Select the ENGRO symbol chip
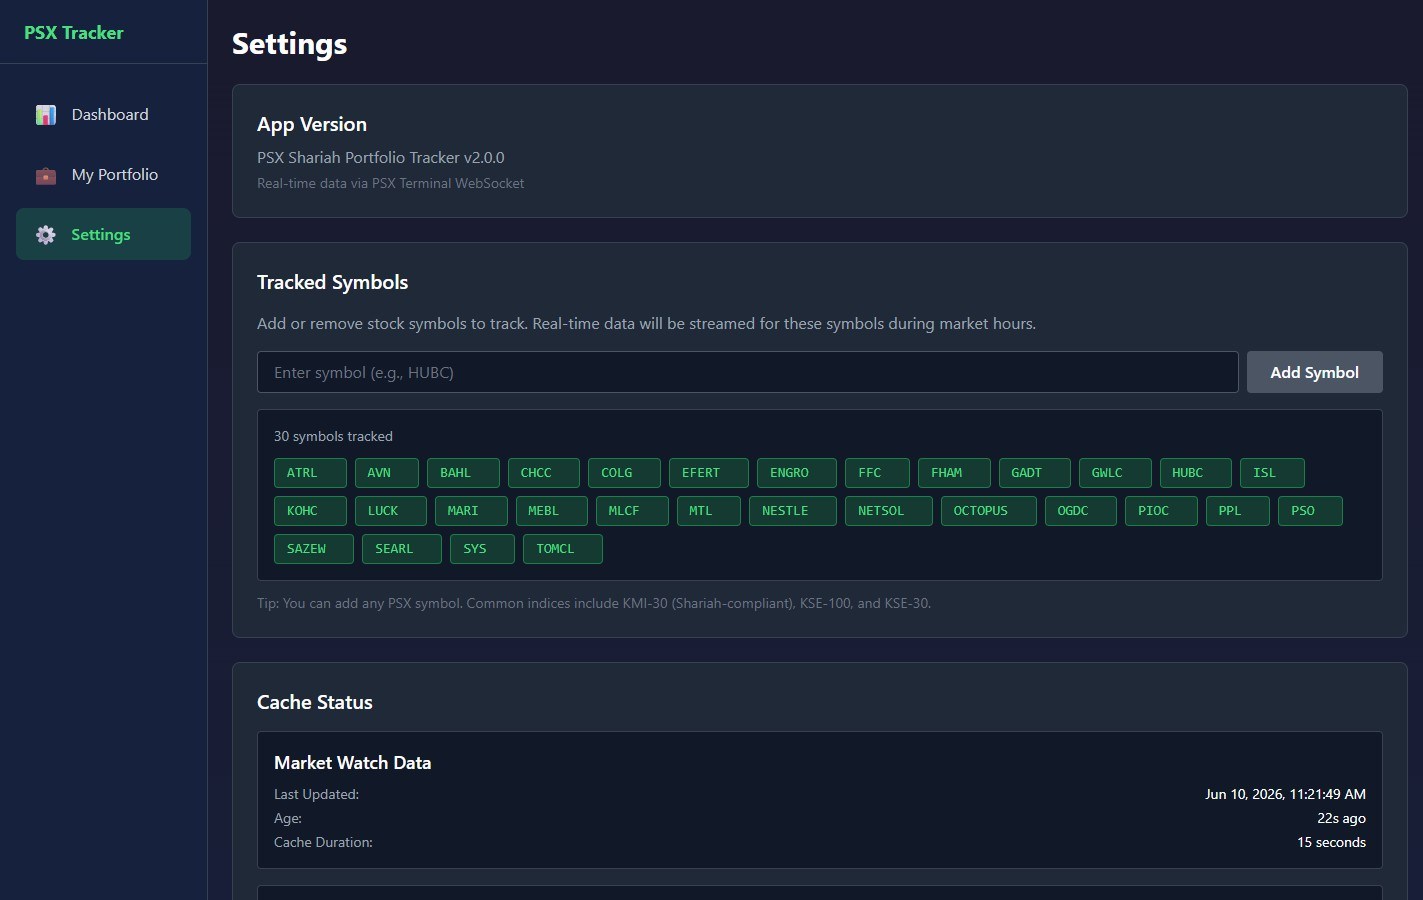This screenshot has height=900, width=1423. [797, 473]
